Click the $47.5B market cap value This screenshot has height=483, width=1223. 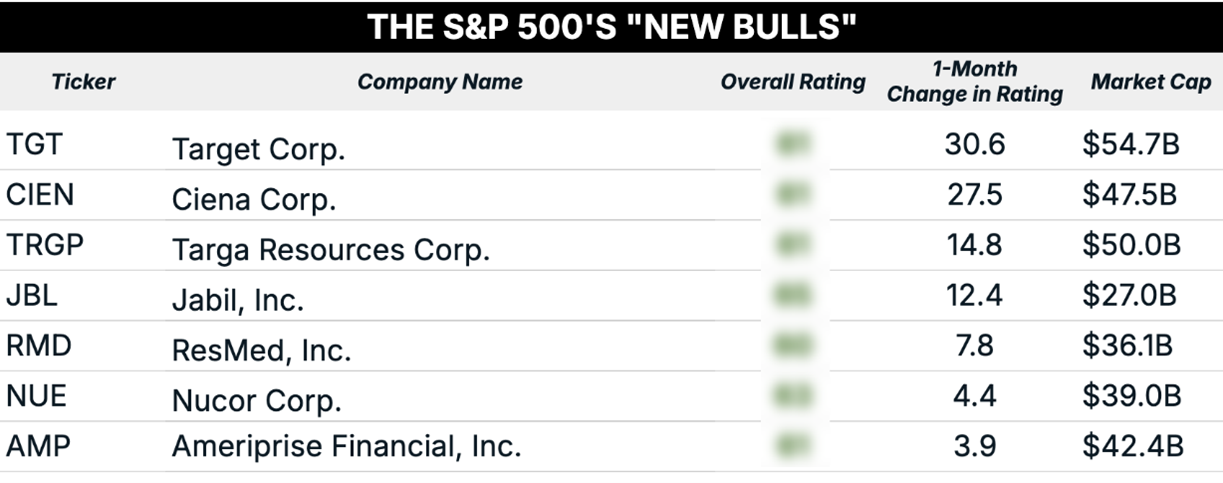coord(1131,194)
